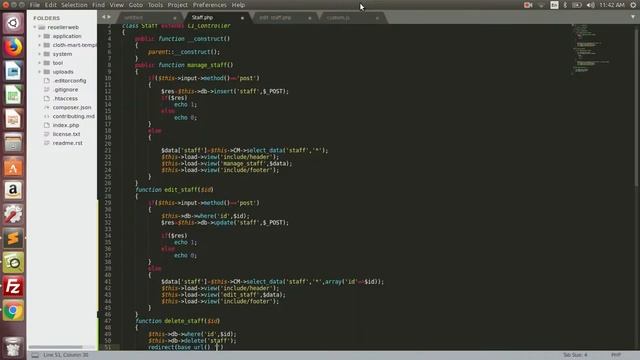Open the File menu
This screenshot has height=360, width=640.
point(35,5)
